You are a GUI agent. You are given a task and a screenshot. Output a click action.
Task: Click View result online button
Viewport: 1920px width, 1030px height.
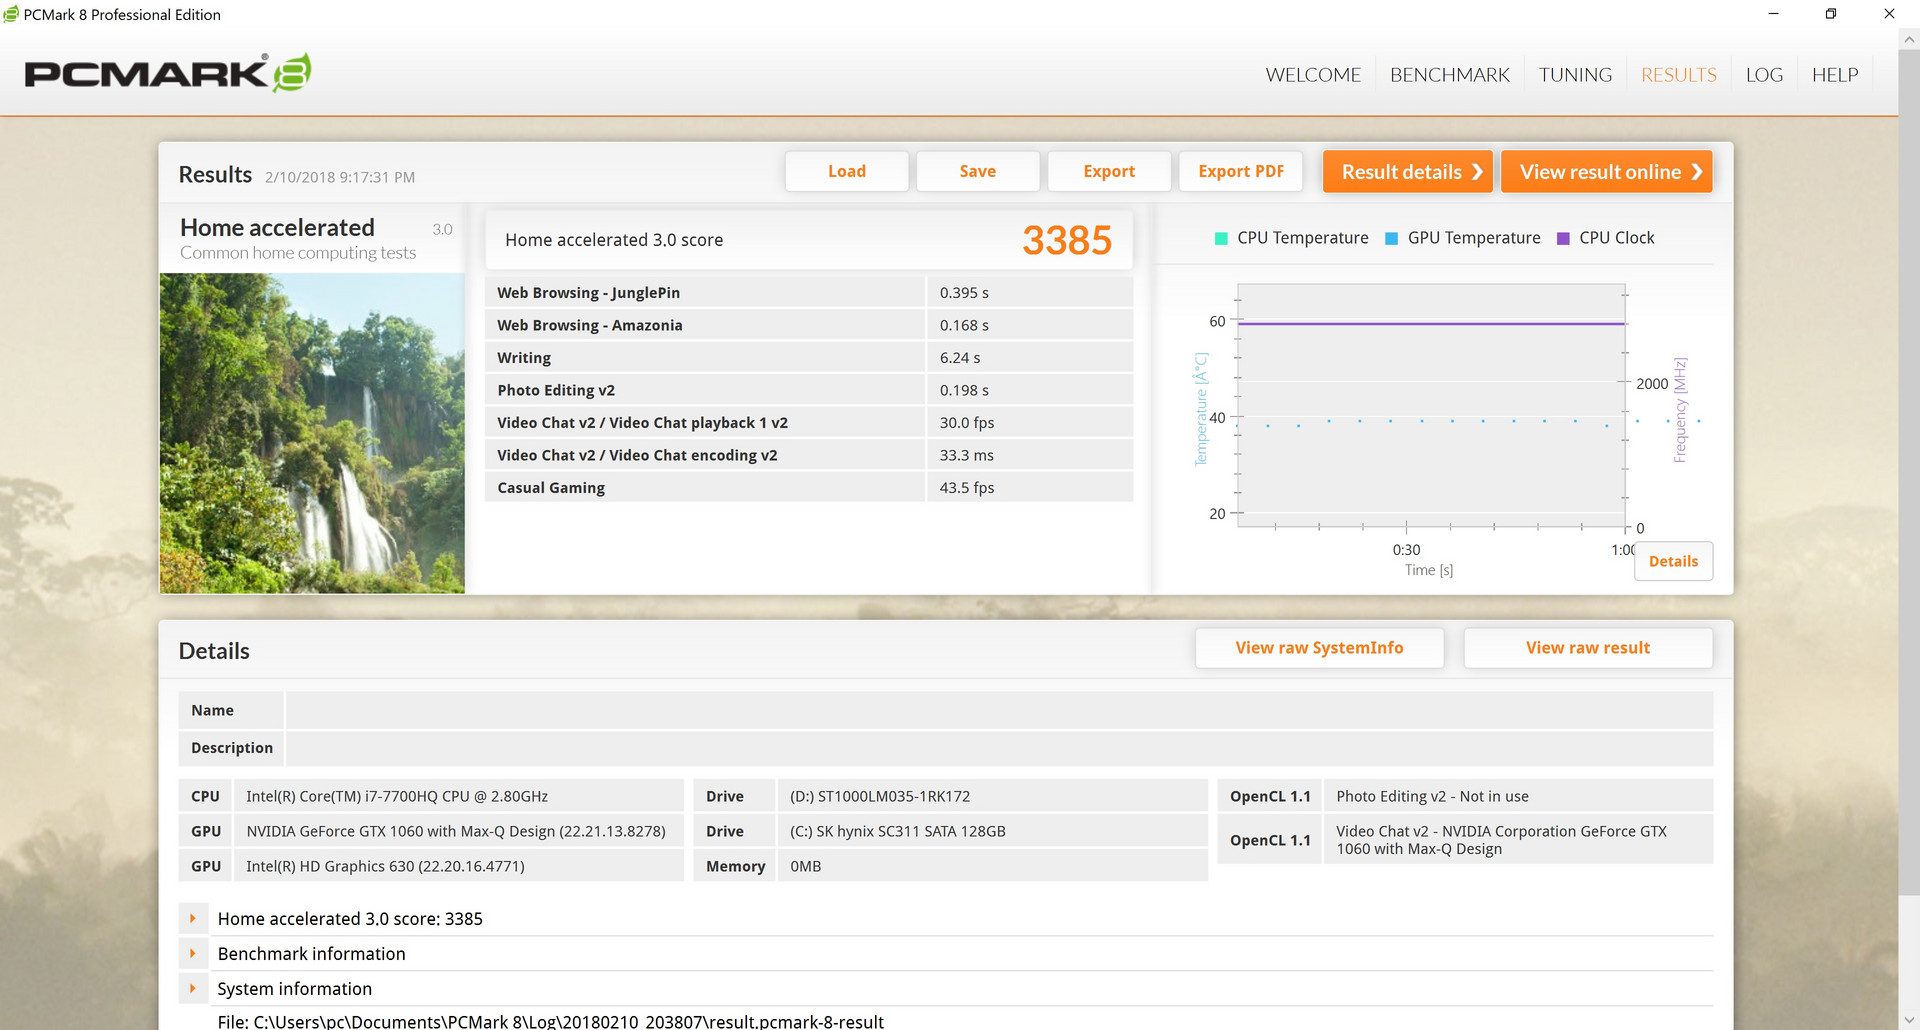[x=1607, y=172]
